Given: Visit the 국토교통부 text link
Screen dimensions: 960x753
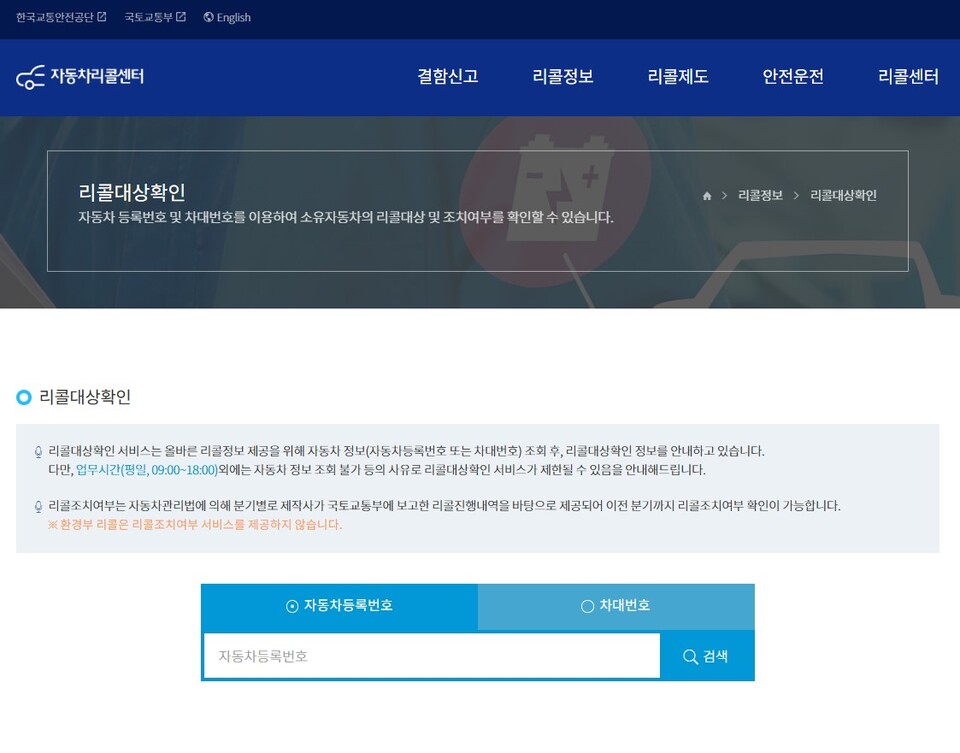Looking at the screenshot, I should click(x=148, y=17).
